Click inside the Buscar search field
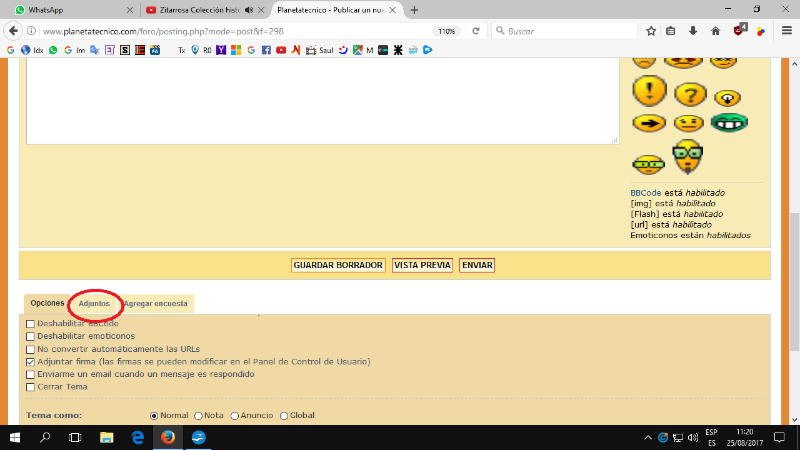The width and height of the screenshot is (800, 450). pos(565,31)
